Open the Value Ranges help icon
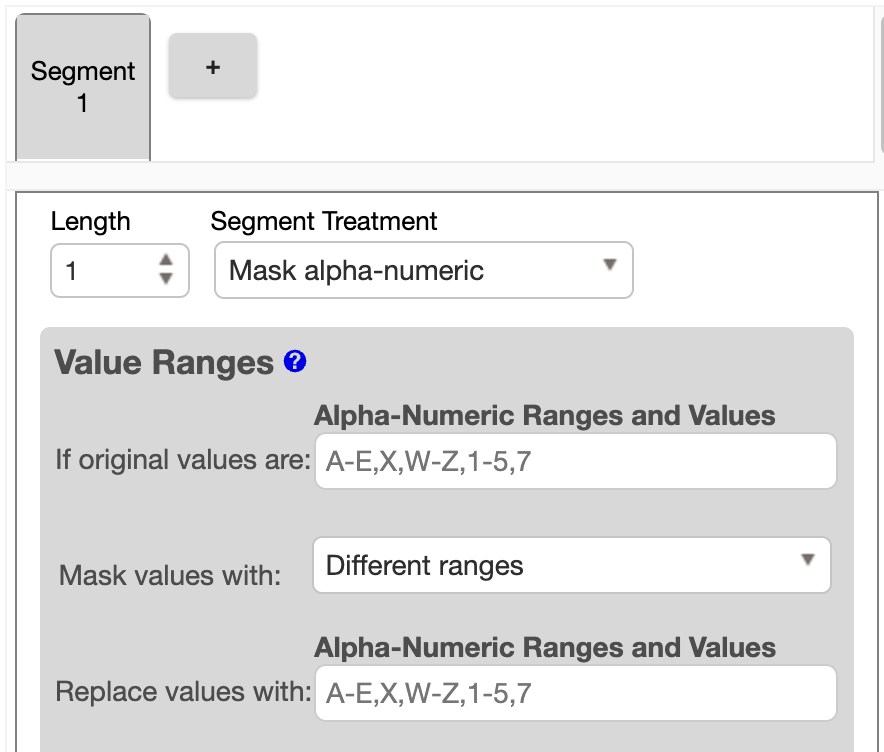This screenshot has width=884, height=752. (x=295, y=362)
